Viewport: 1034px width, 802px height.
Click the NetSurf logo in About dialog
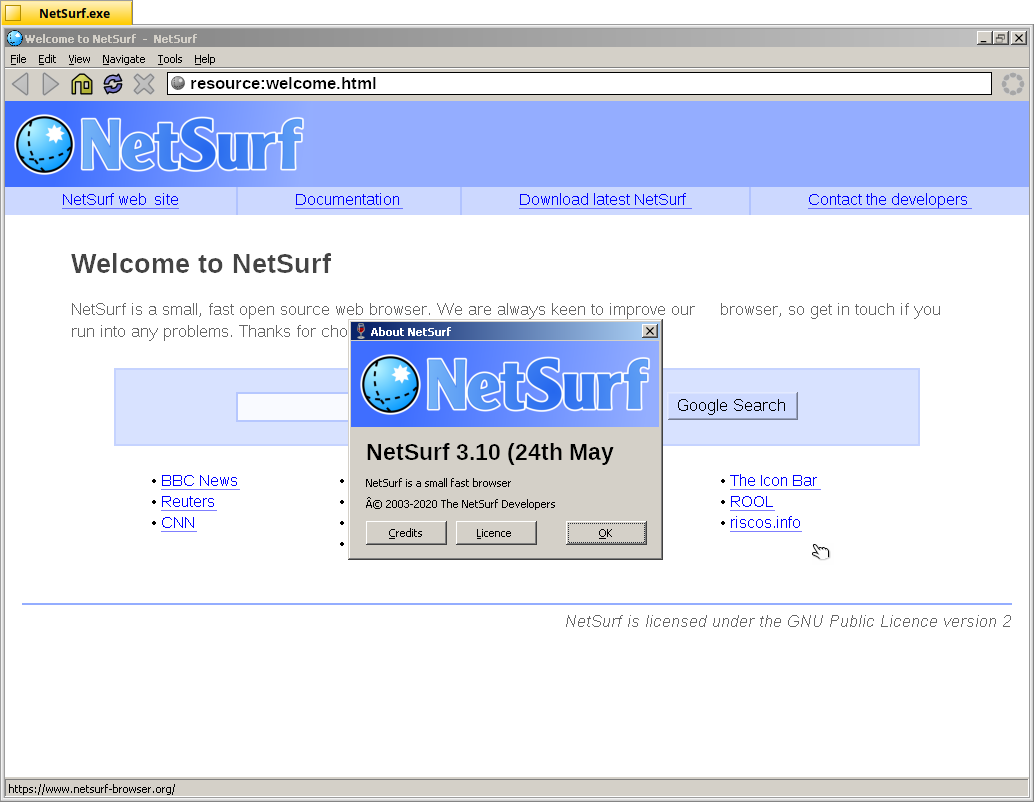505,385
